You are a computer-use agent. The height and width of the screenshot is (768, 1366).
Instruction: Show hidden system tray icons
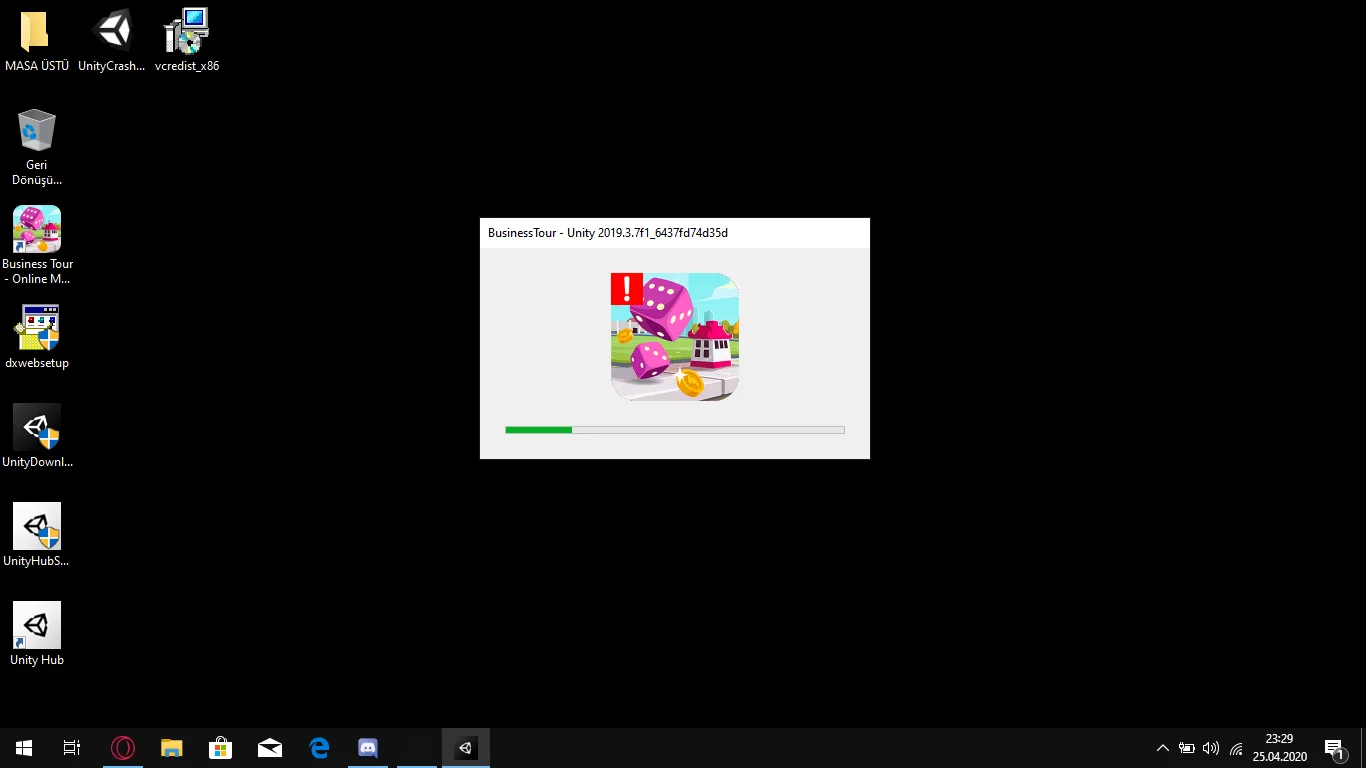tap(1162, 748)
